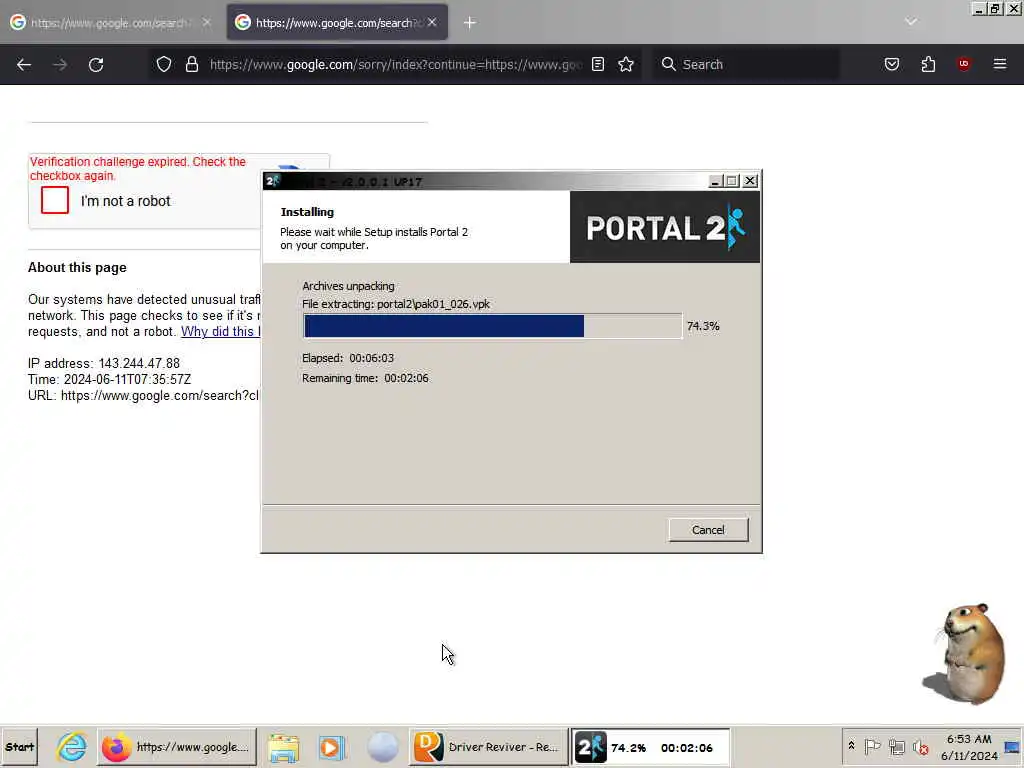Check the I'm not a robot checkbox

point(55,200)
